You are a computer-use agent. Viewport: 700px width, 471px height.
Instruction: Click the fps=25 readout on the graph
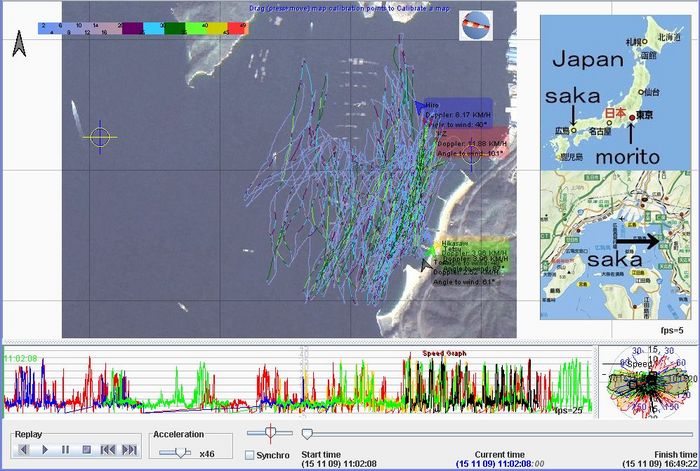pyautogui.click(x=568, y=410)
